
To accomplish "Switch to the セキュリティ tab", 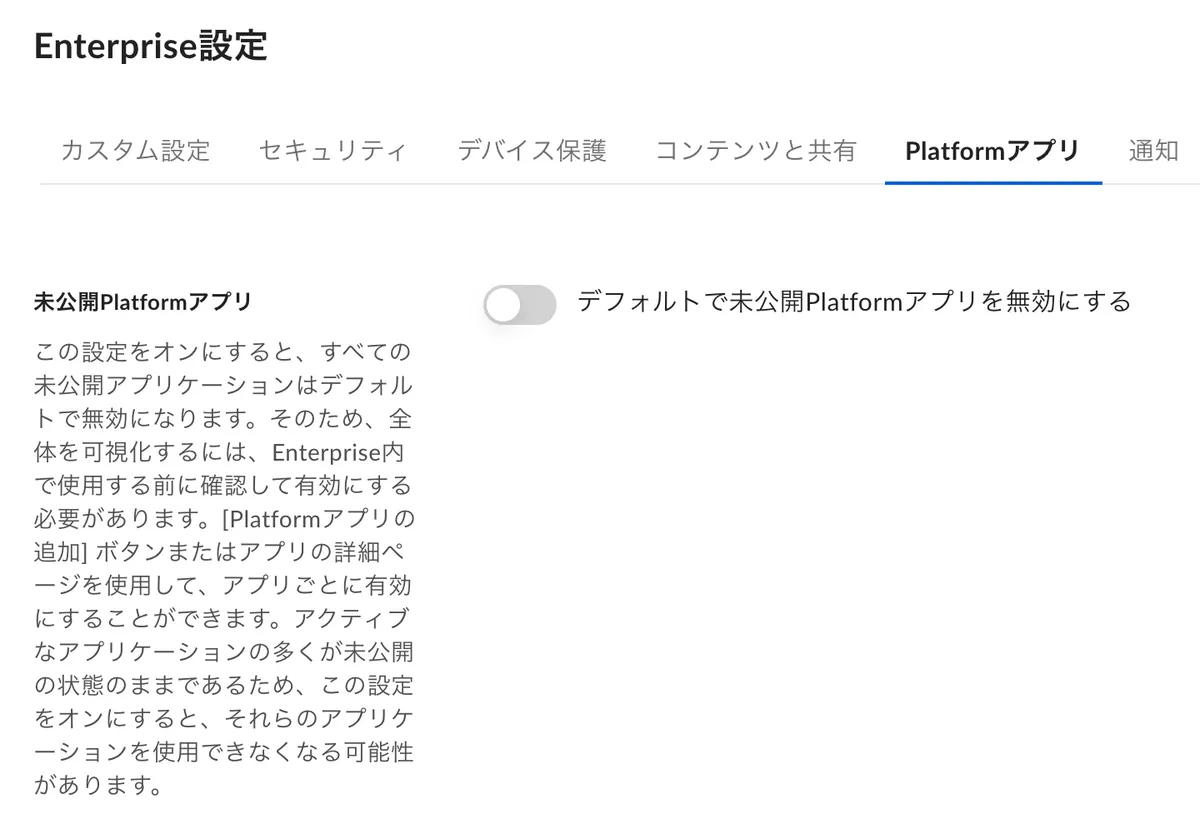I will 333,151.
